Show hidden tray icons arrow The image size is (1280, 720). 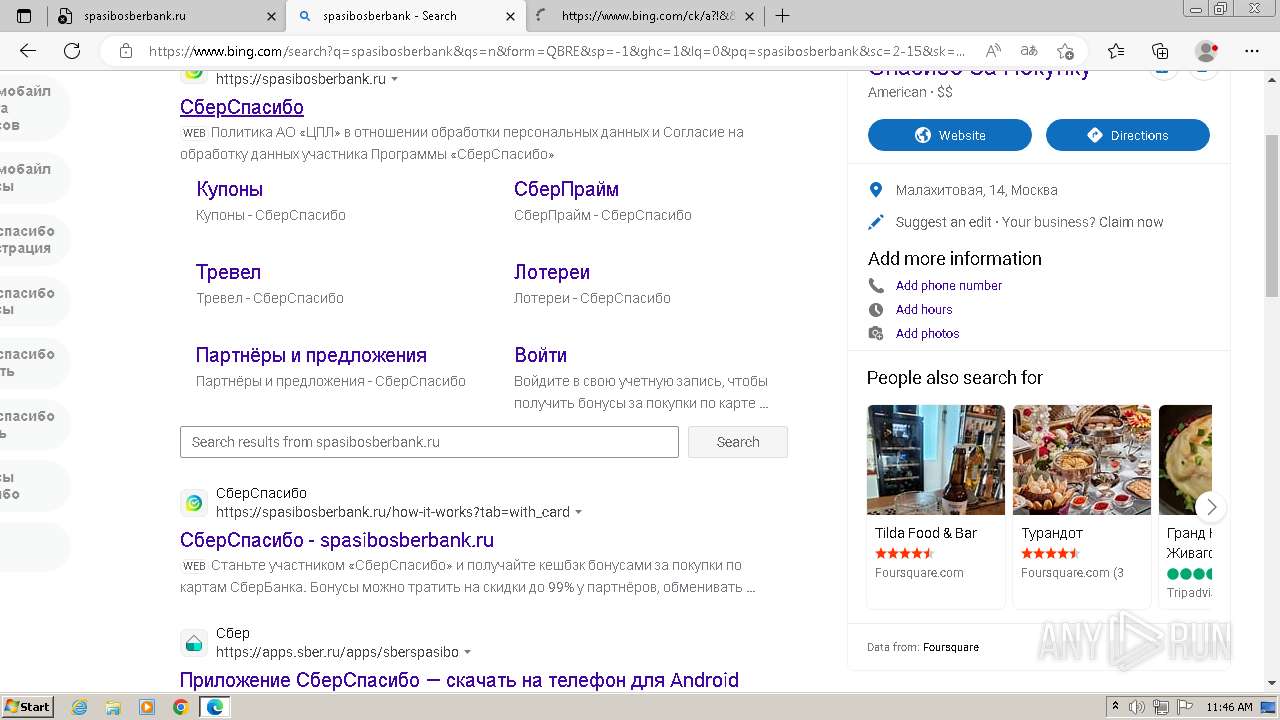click(x=1115, y=707)
